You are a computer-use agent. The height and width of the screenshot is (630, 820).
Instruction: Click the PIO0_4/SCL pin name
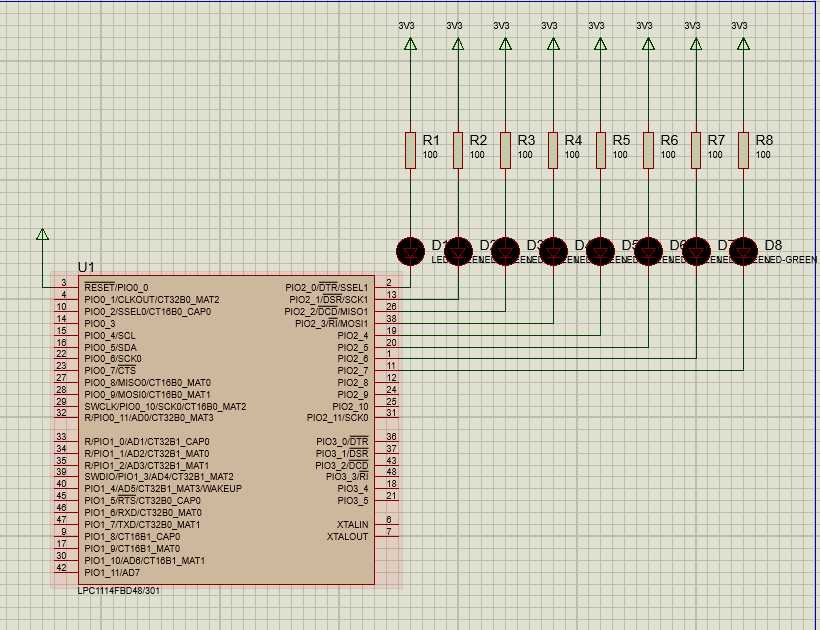coord(110,336)
